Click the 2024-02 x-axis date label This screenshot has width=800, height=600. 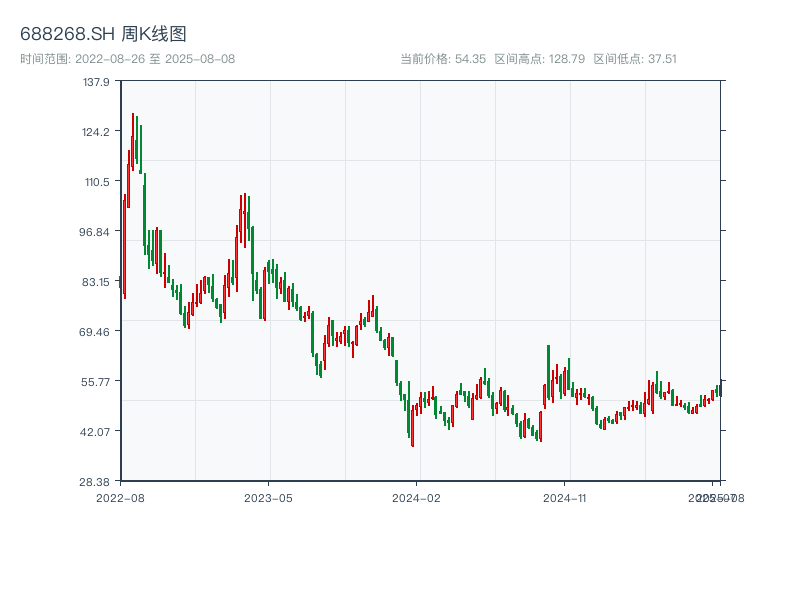pos(417,497)
